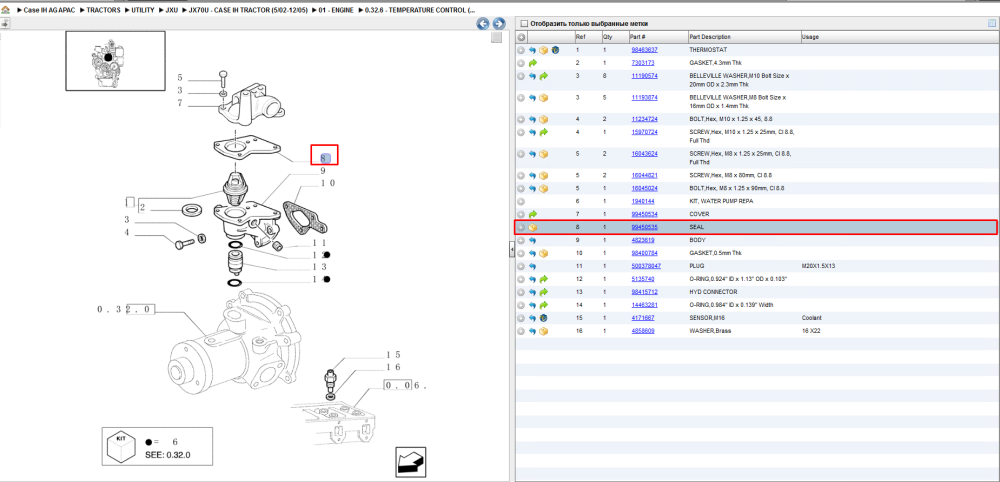Screen dimensions: 1000x482
Task: Click the 'Usage' column header
Action: point(810,37)
